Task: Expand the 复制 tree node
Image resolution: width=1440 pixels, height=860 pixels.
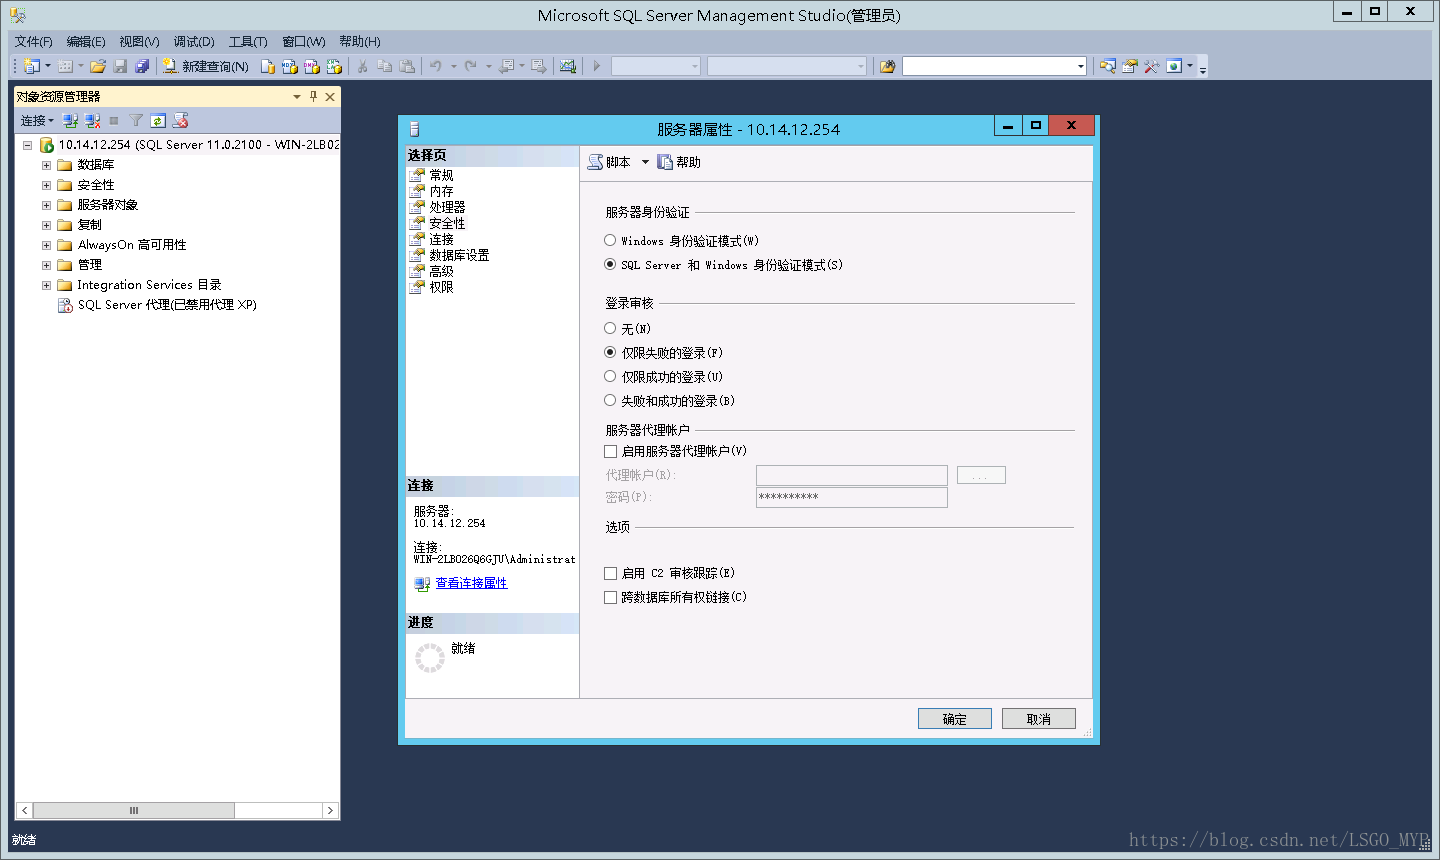Action: [46, 225]
